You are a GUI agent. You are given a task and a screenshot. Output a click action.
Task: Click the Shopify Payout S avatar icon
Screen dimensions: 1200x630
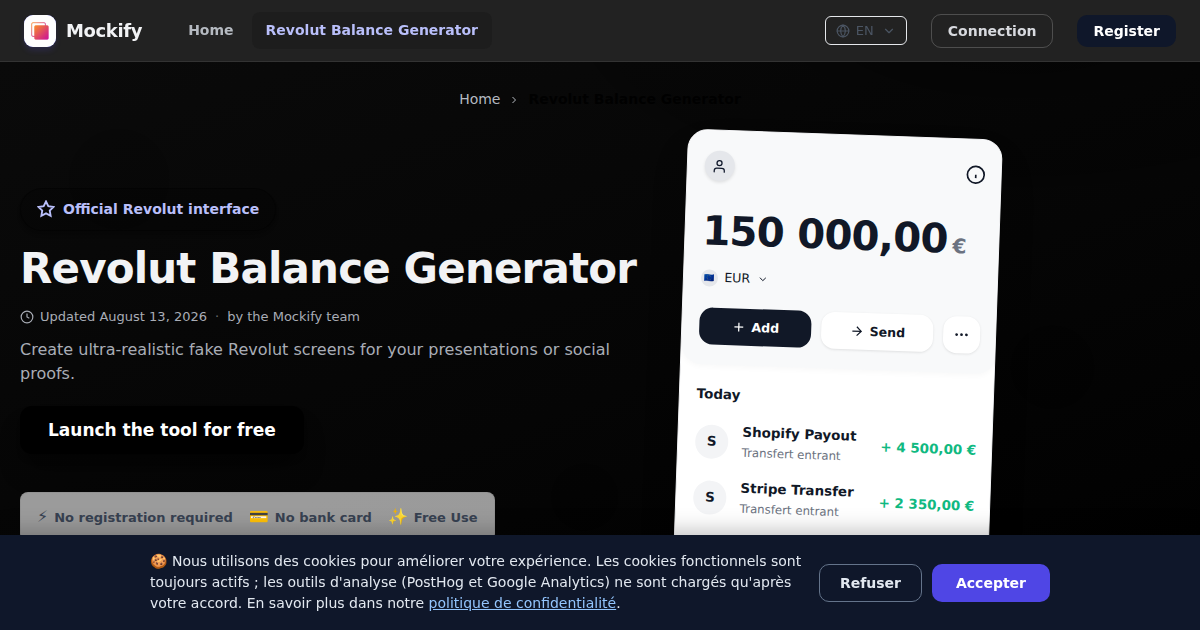pyautogui.click(x=711, y=441)
